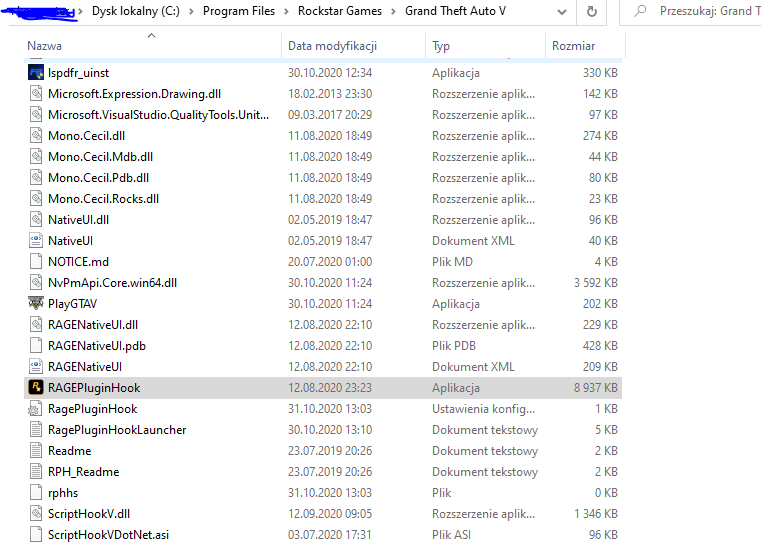This screenshot has height=551, width=761.
Task: Select the RAGEPluginHook application icon
Action: (x=36, y=387)
